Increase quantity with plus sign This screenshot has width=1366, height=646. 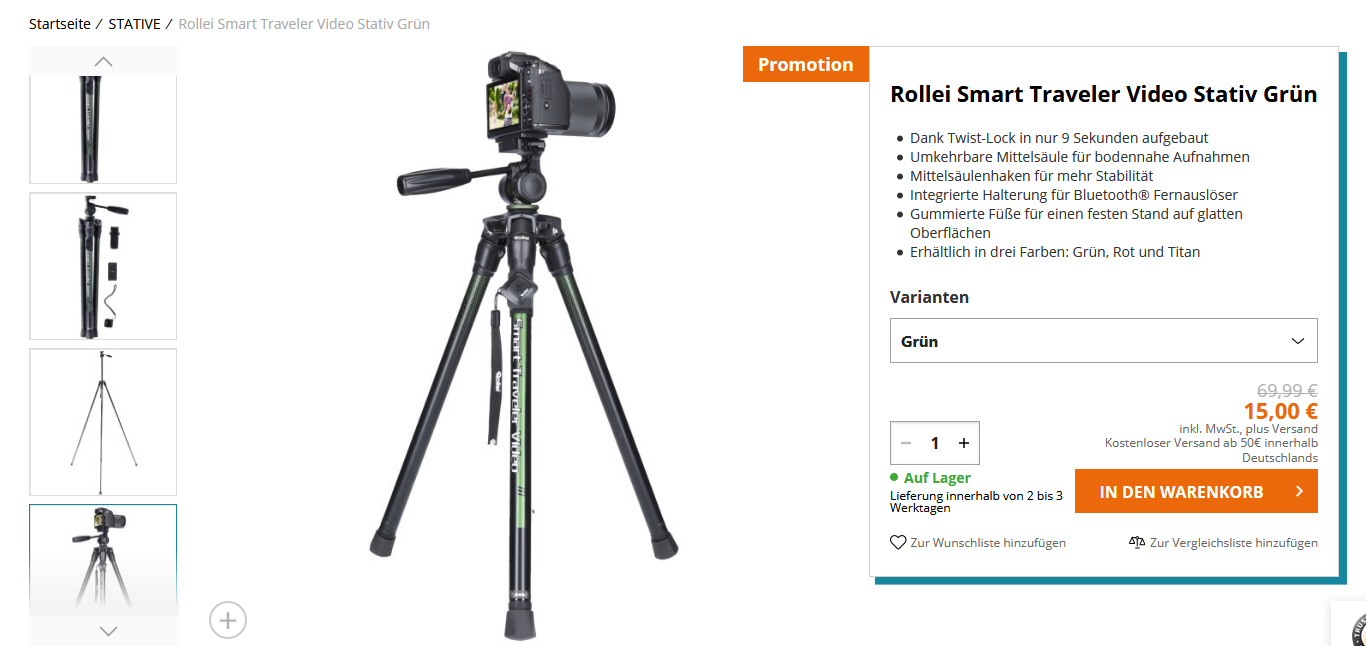[x=964, y=443]
